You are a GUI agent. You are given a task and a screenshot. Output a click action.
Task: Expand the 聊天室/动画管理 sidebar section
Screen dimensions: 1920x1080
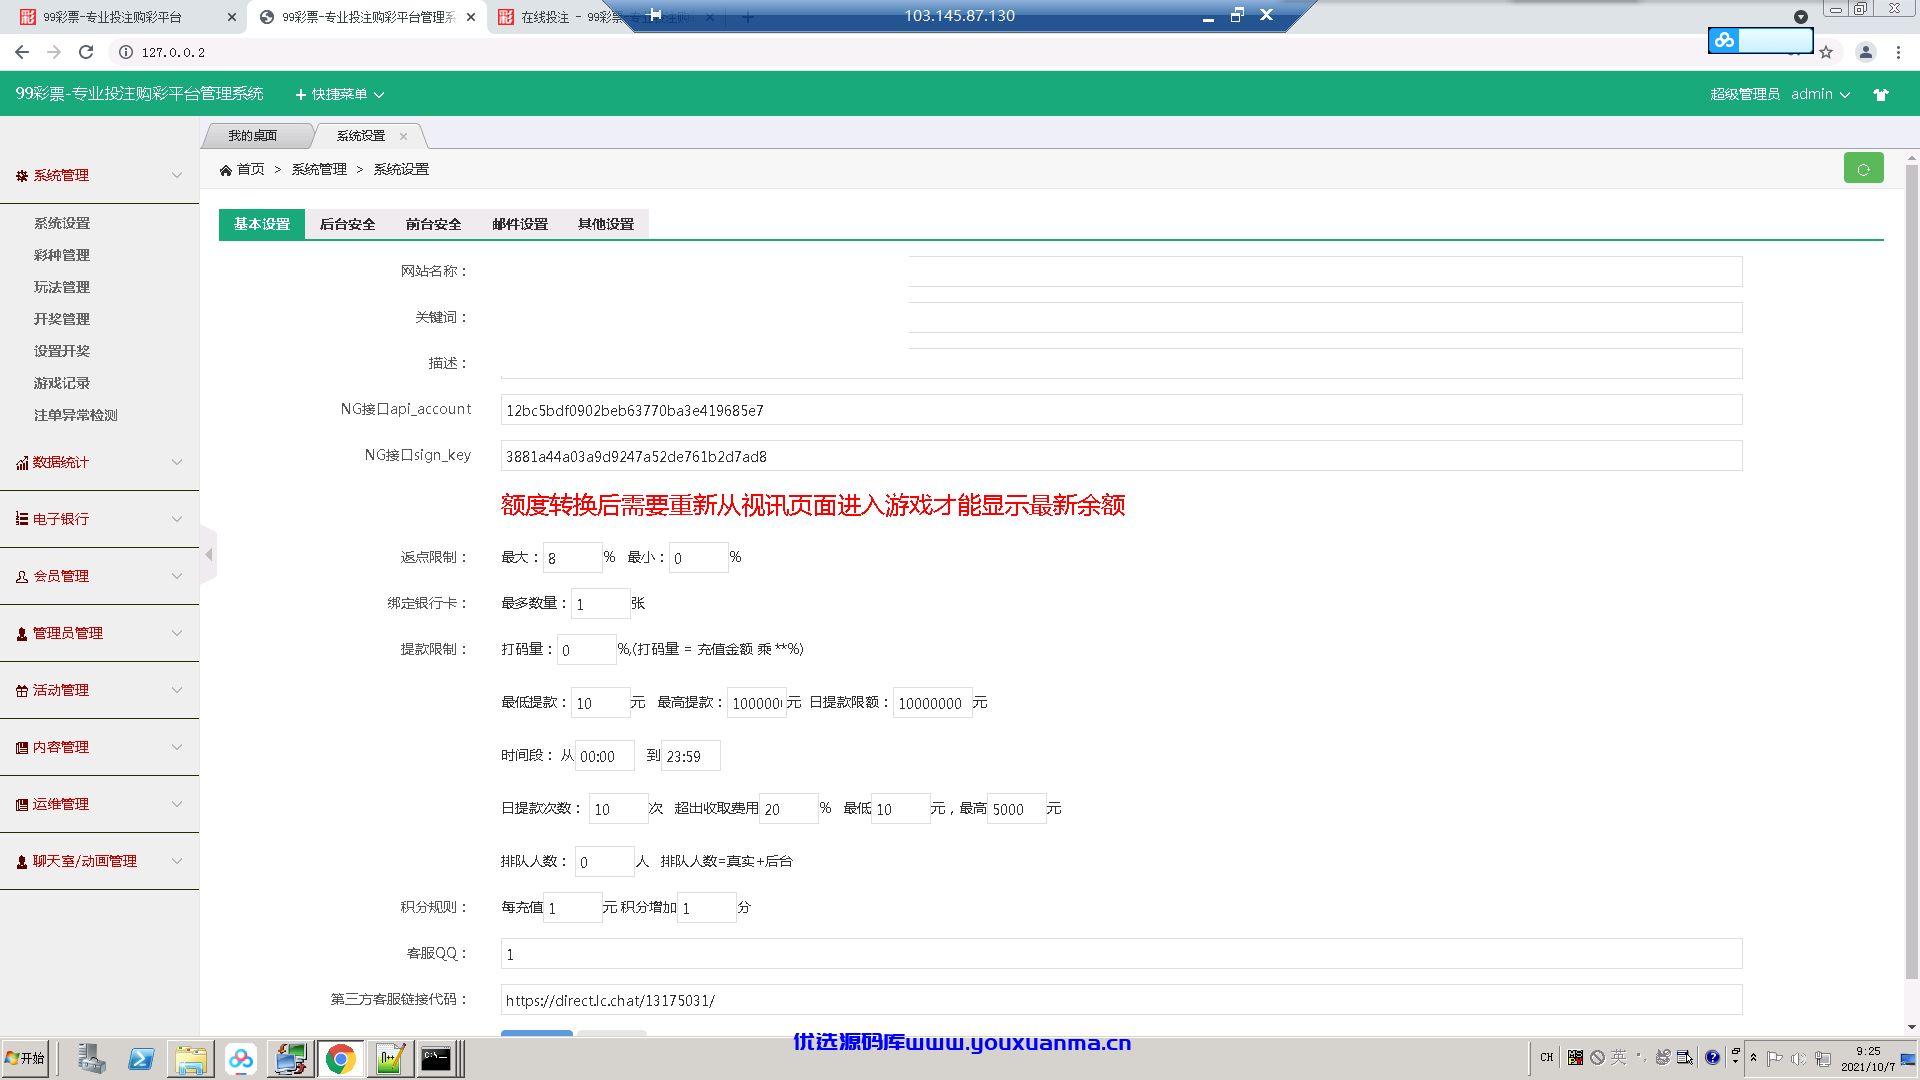pyautogui.click(x=99, y=861)
